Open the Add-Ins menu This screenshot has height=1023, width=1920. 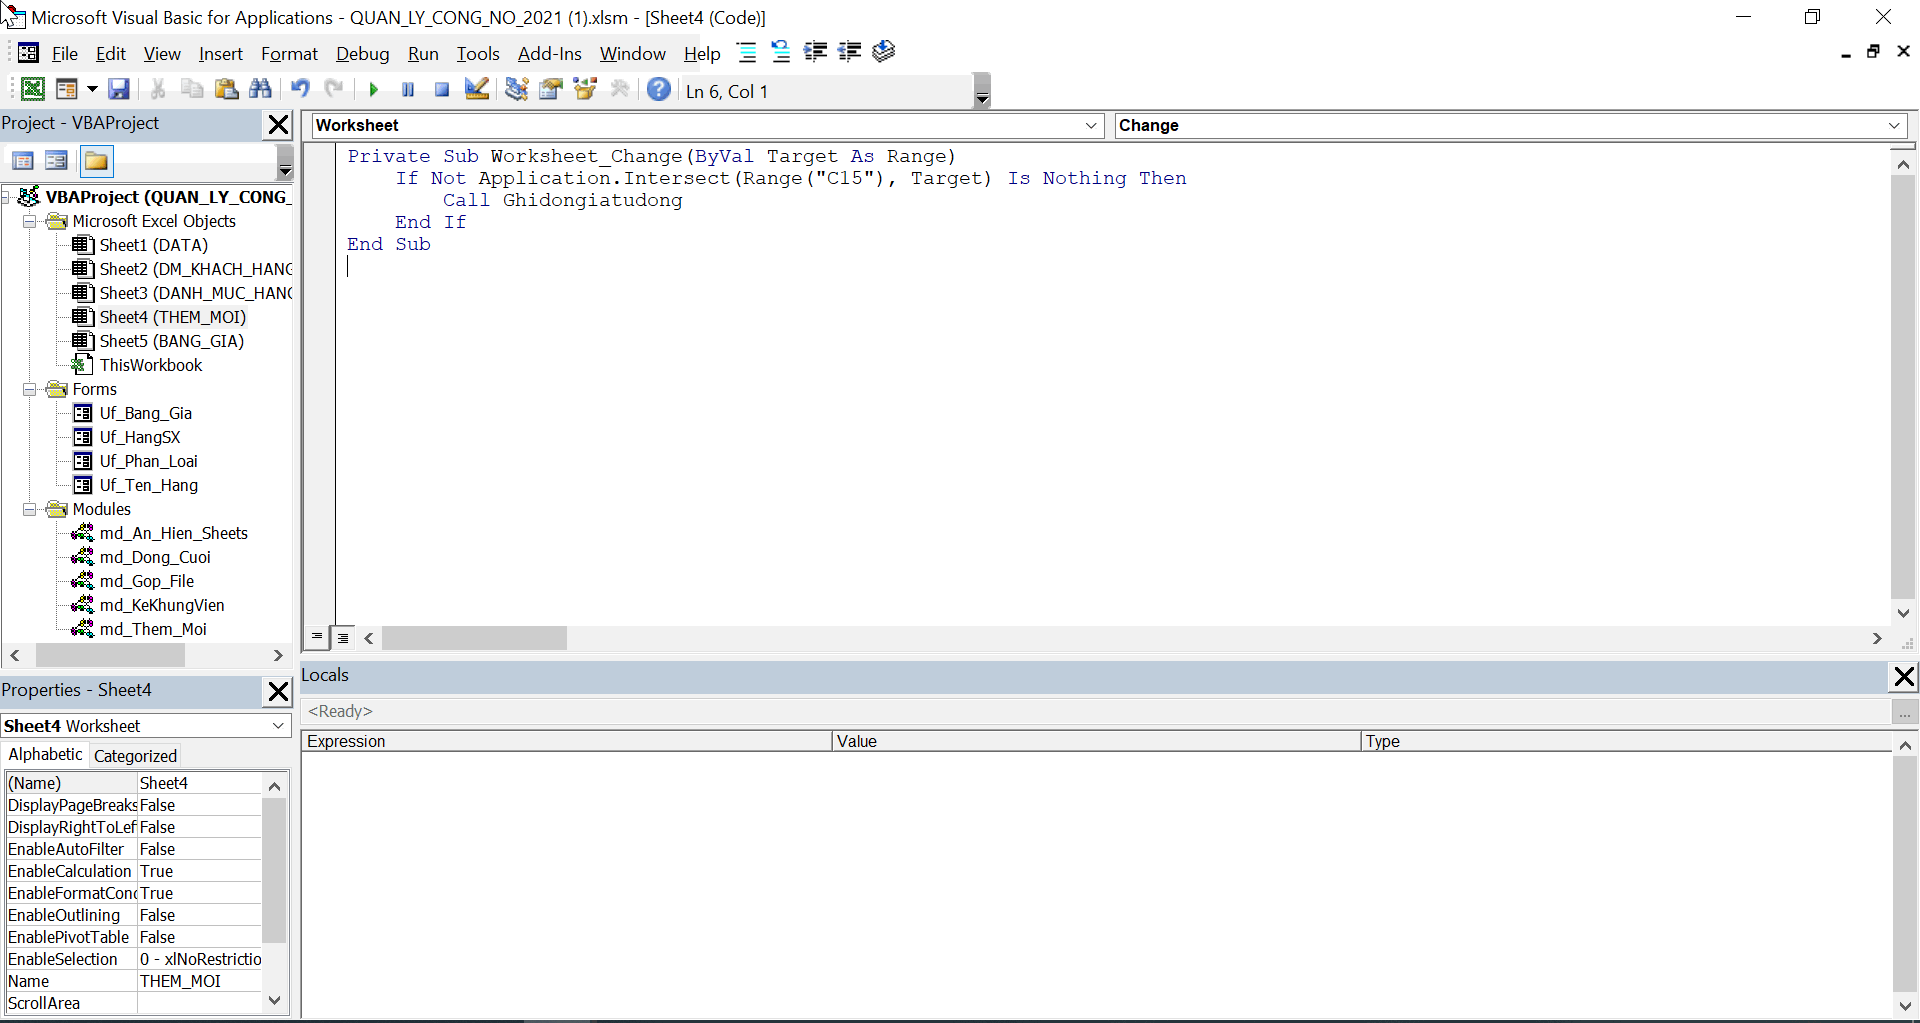[549, 54]
